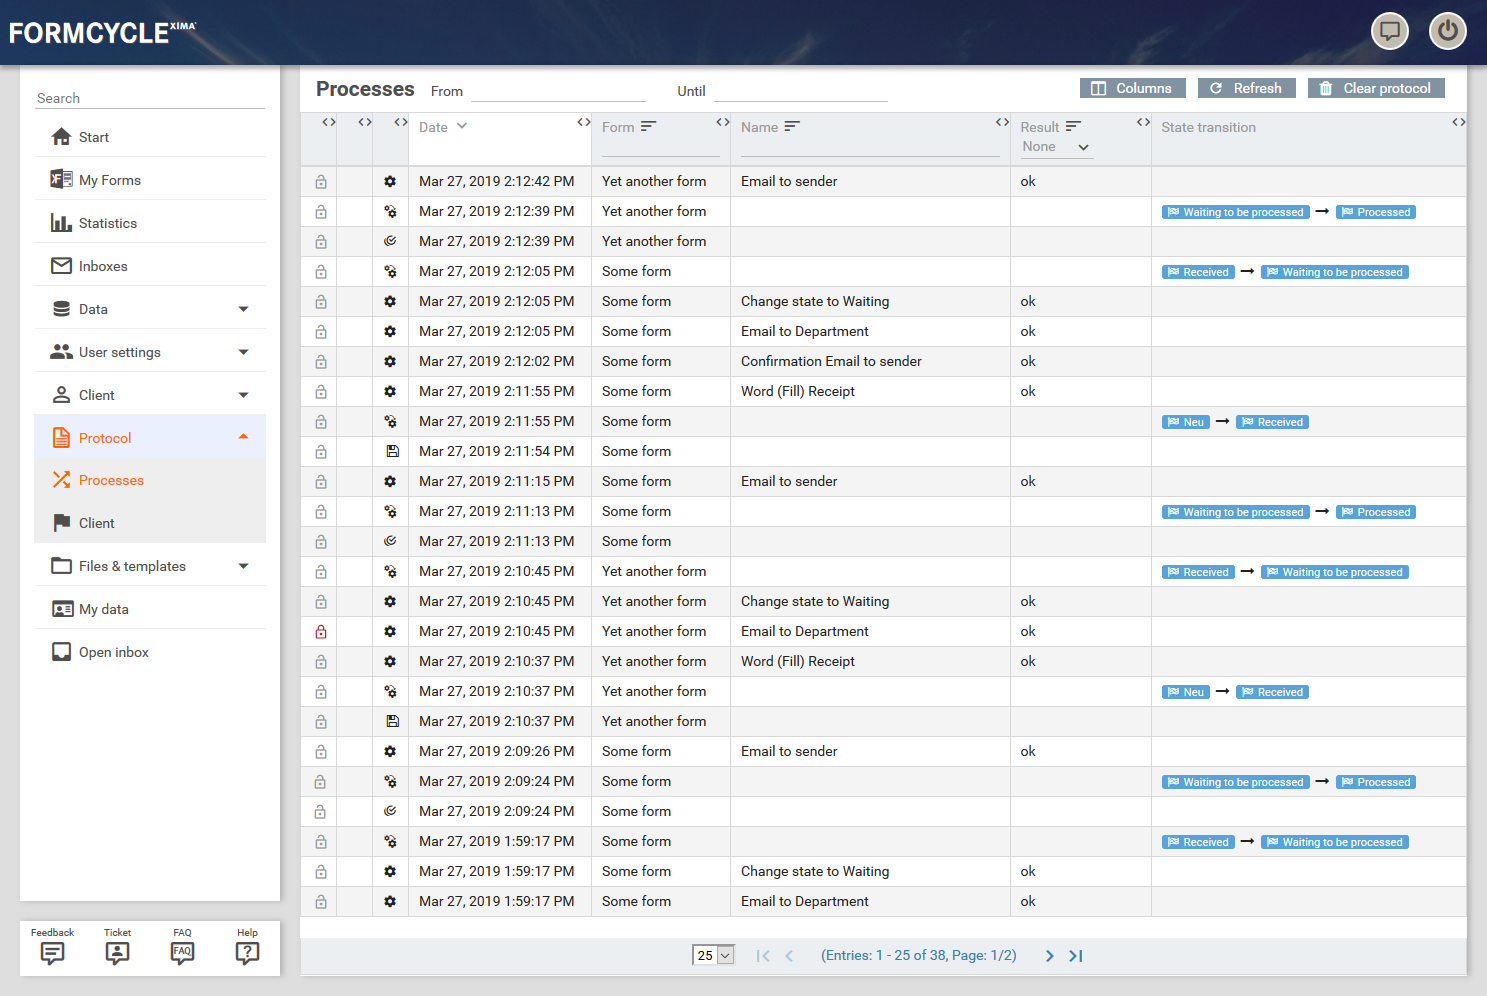Open the chat message icon in header
Image resolution: width=1487 pixels, height=996 pixels.
pos(1389,31)
